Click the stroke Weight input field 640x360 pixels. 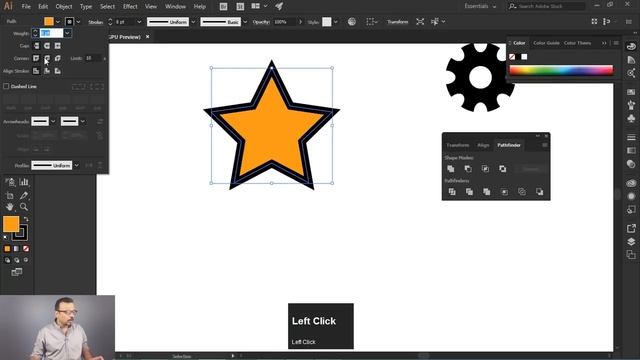click(x=51, y=33)
